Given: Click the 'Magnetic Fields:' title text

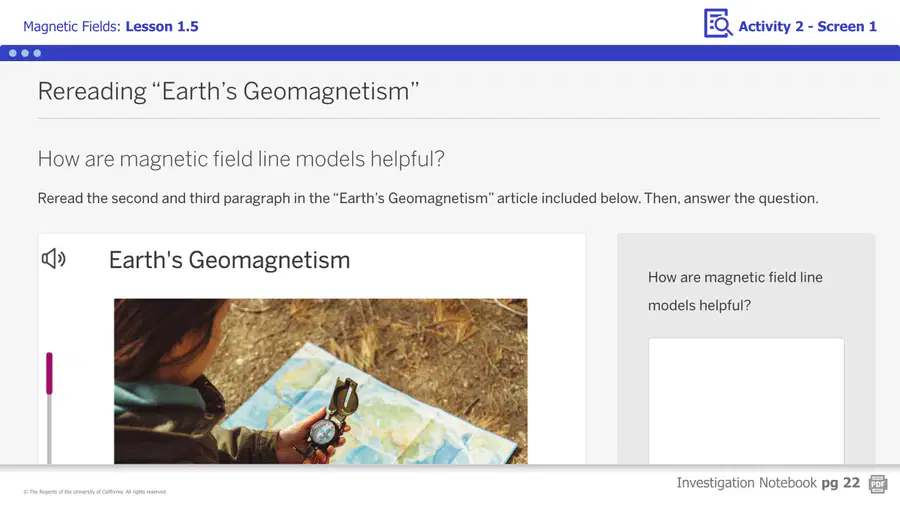Looking at the screenshot, I should coord(72,26).
